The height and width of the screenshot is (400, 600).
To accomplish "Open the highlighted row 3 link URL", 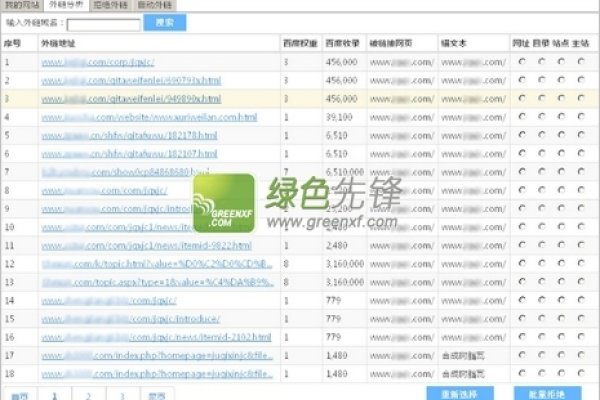I will (131, 99).
